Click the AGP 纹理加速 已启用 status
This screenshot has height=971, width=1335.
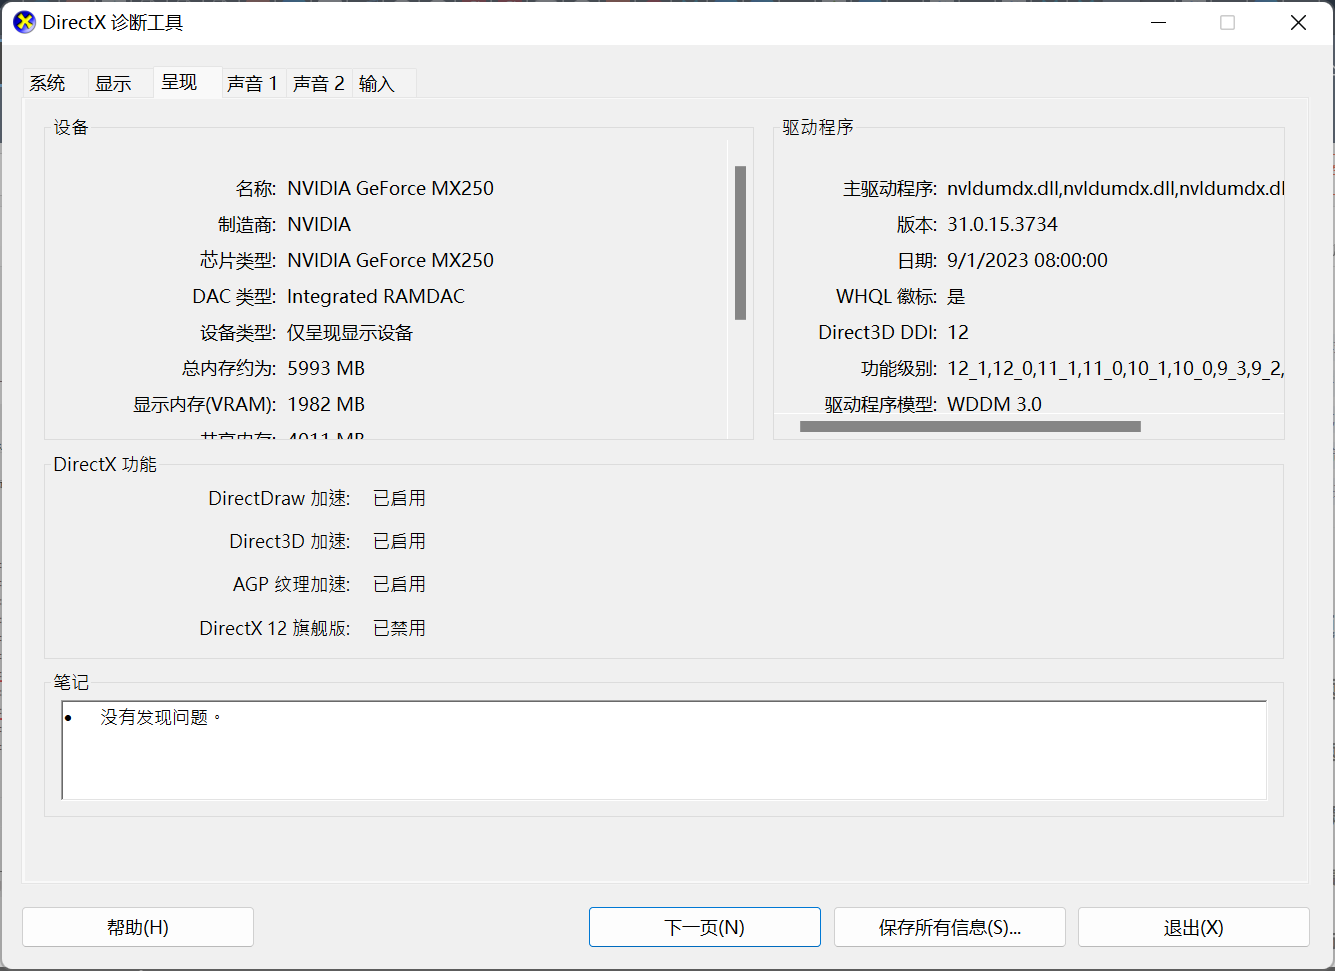coord(399,584)
